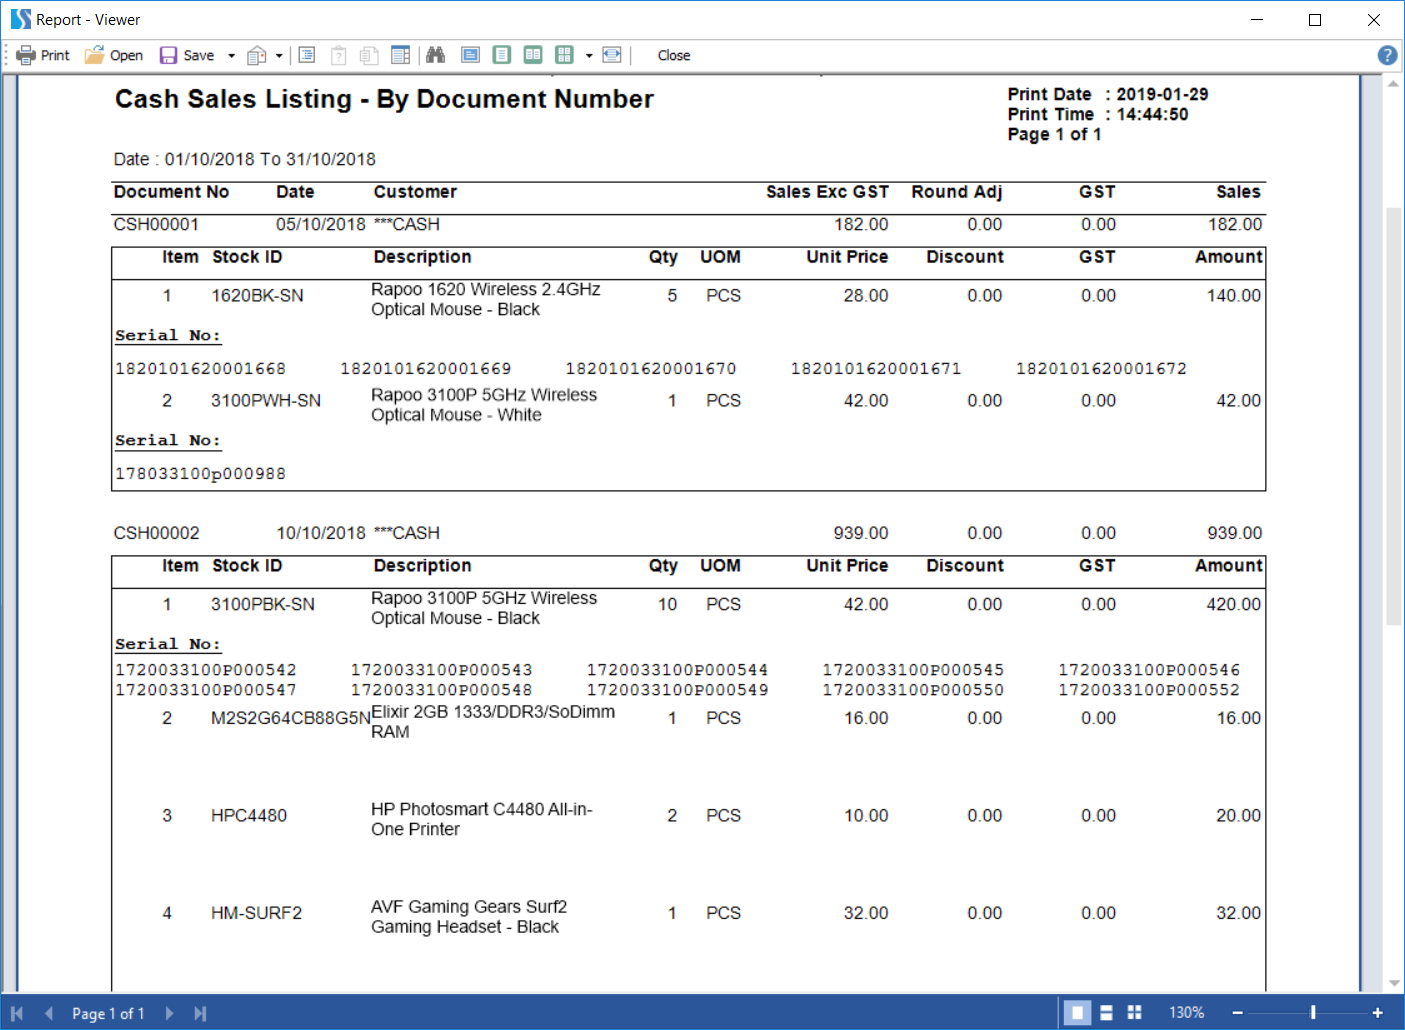Click description 'HP Photosmart C4480 All-in-One Printer'
1405x1030 pixels.
coord(481,819)
